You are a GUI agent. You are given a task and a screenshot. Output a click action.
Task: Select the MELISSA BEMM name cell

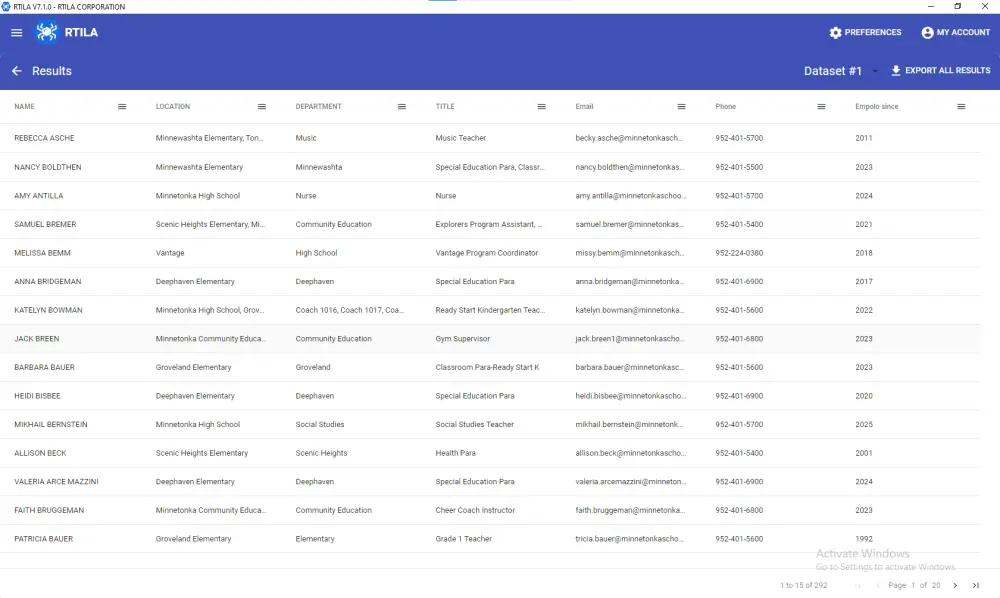click(x=42, y=253)
